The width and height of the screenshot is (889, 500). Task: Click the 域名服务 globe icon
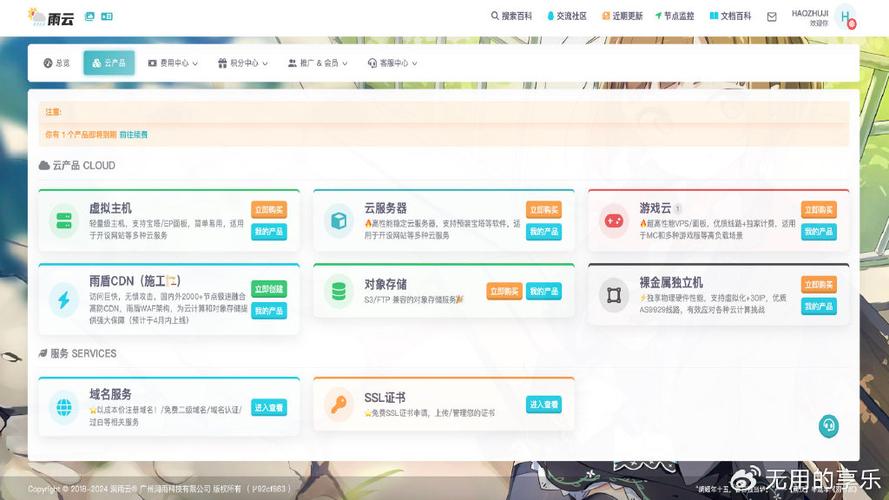(x=64, y=407)
